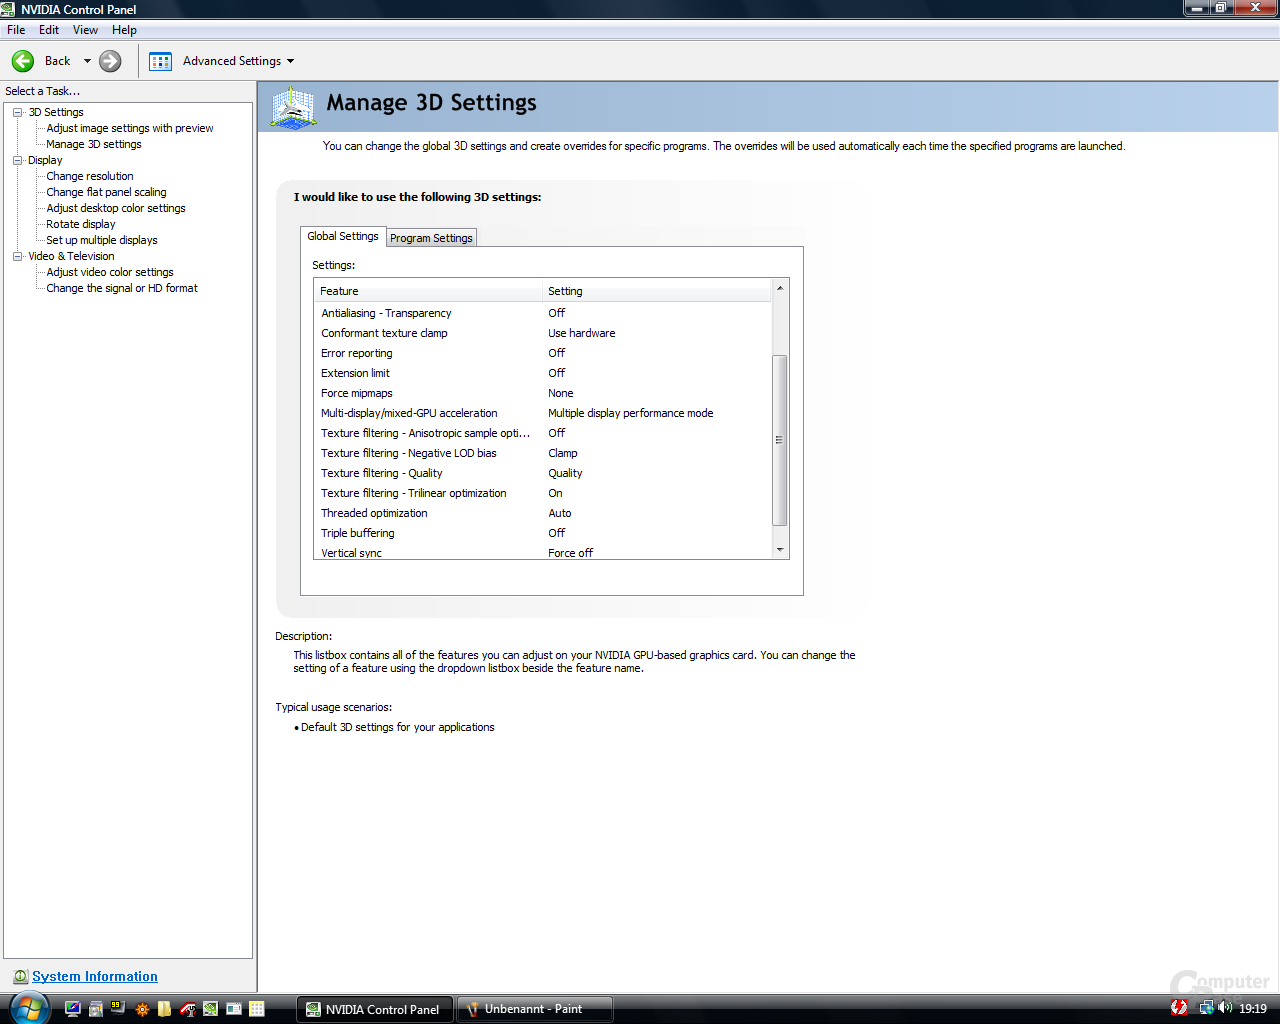Screen dimensions: 1280x1024
Task: Select the Threaded optimization row
Action: (543, 513)
